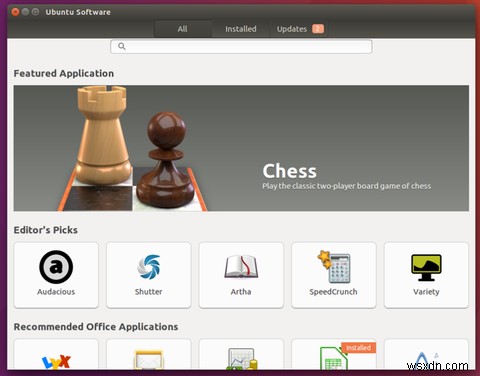Click the Installed ribbon on spreadsheet app
The image size is (480, 376).
pos(358,348)
